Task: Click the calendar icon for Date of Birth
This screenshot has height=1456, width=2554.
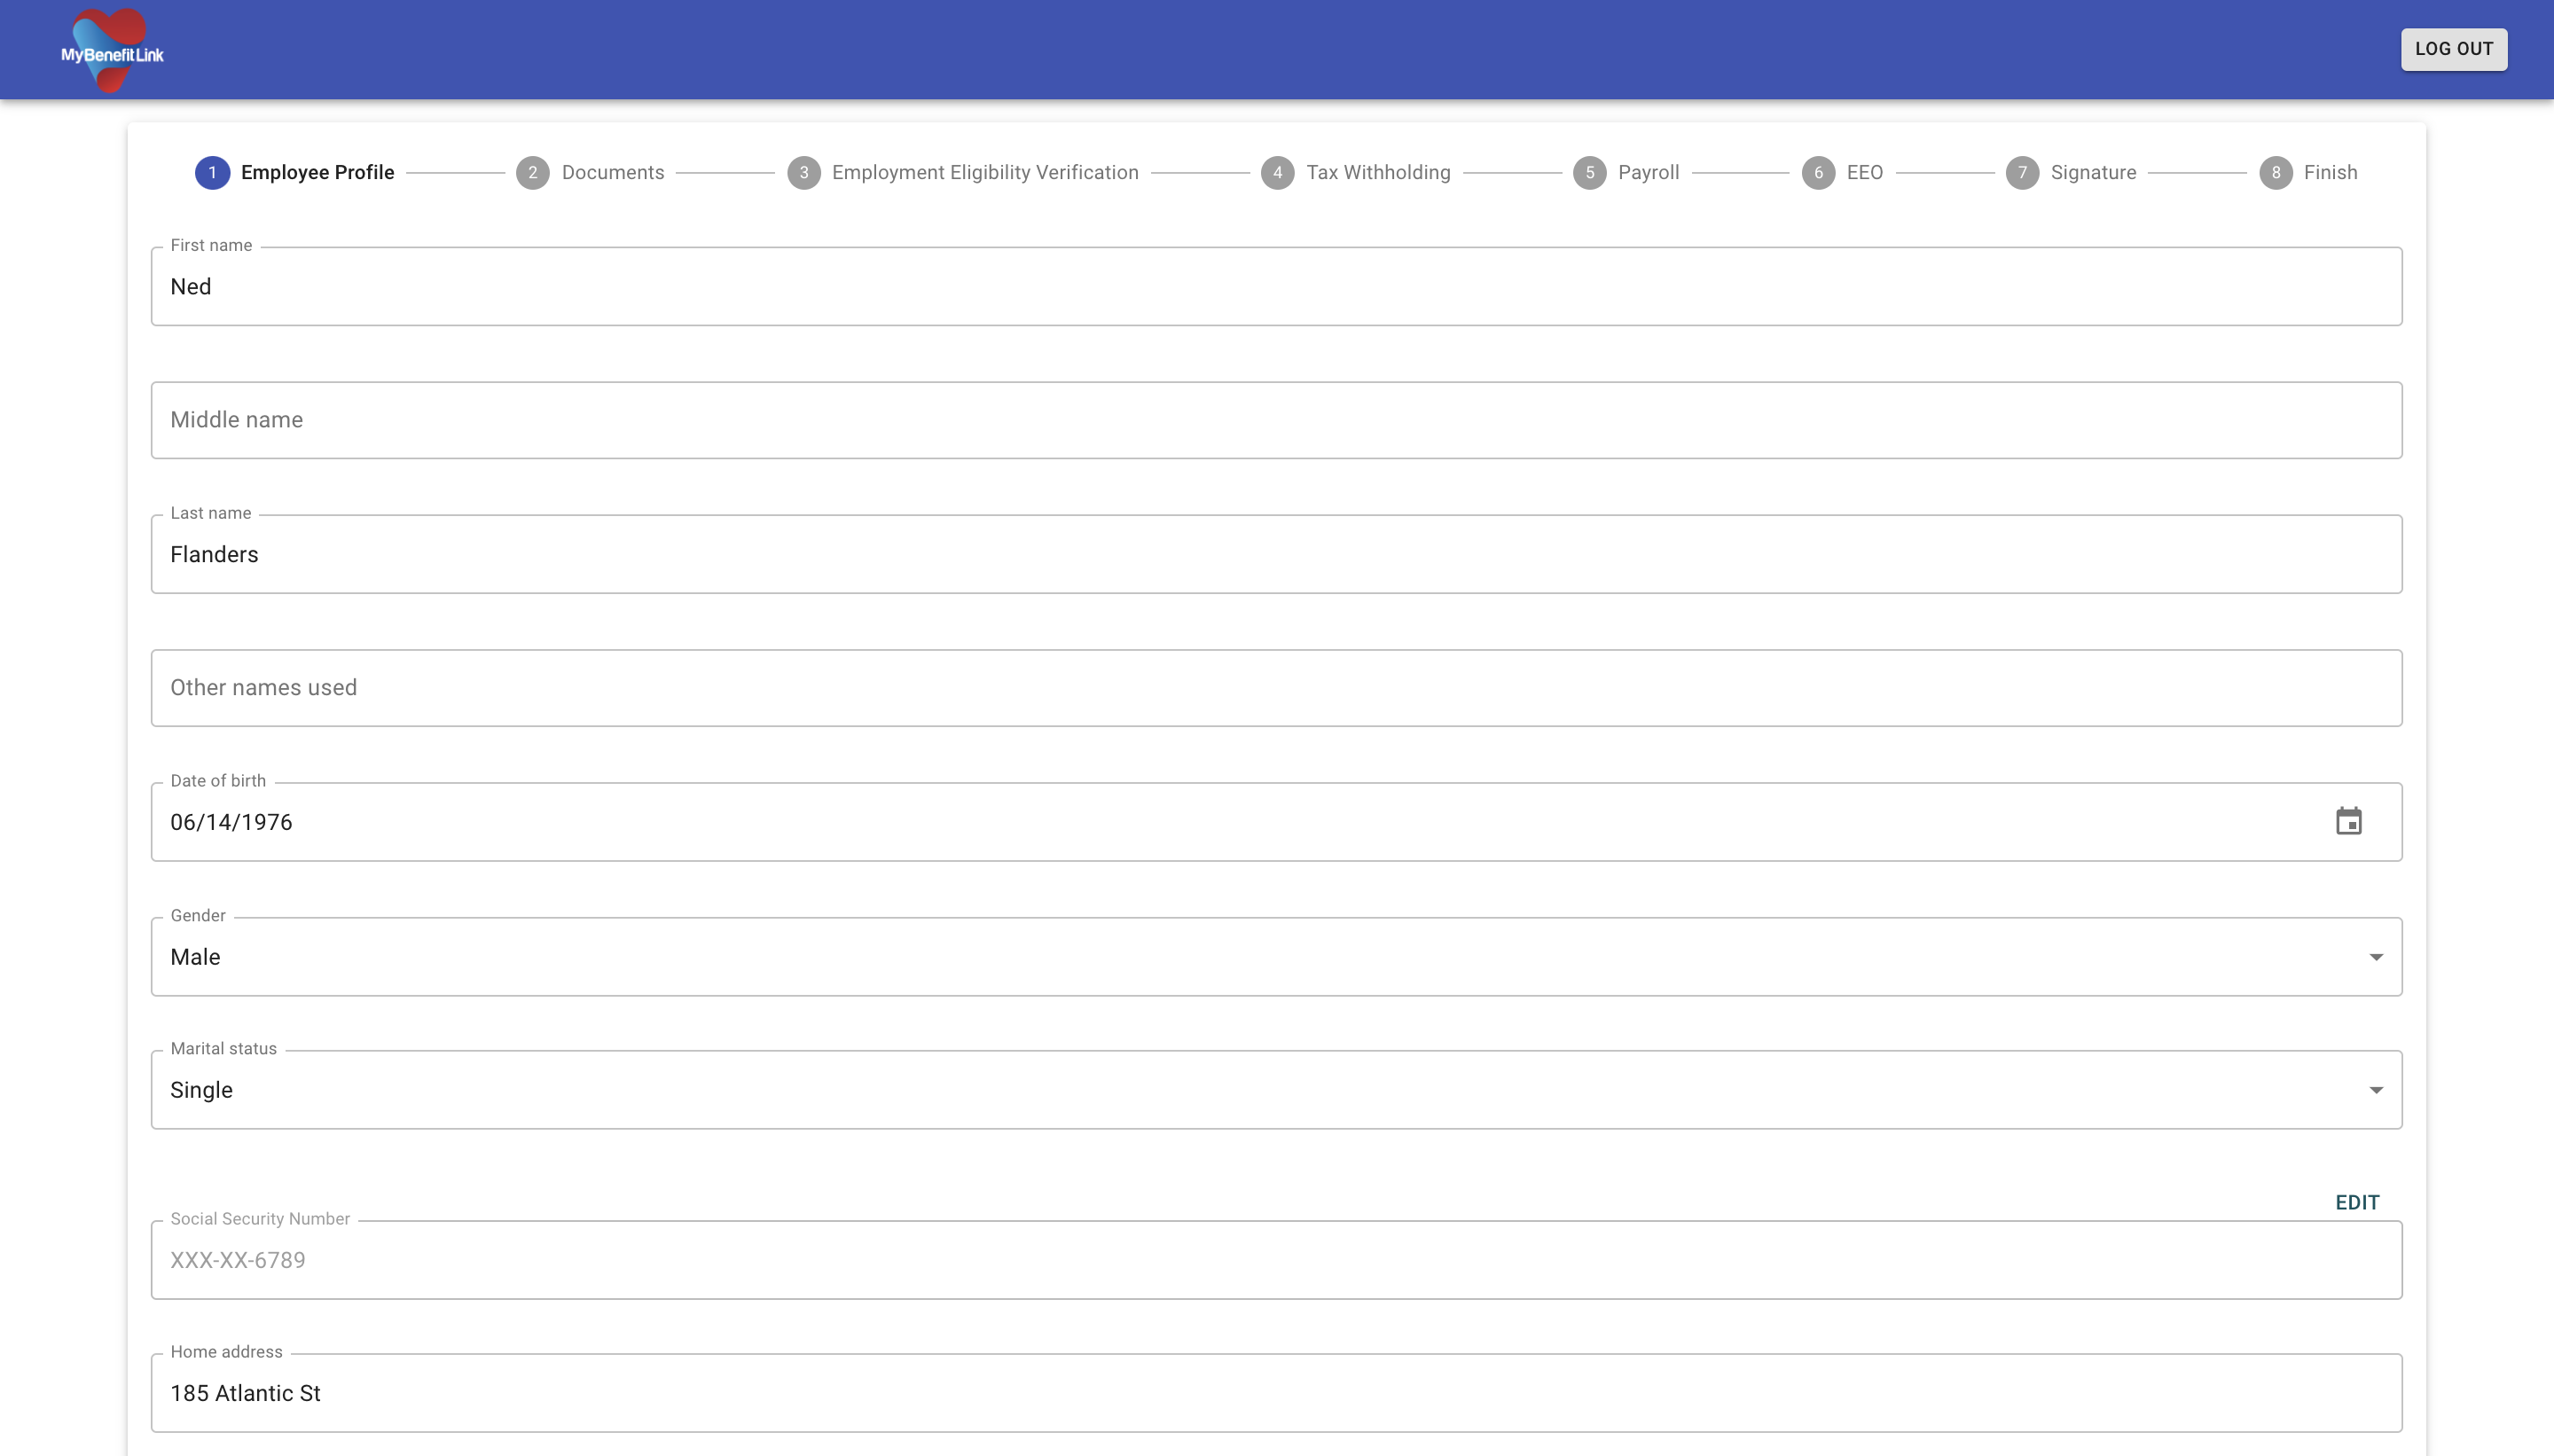Action: coord(2349,821)
